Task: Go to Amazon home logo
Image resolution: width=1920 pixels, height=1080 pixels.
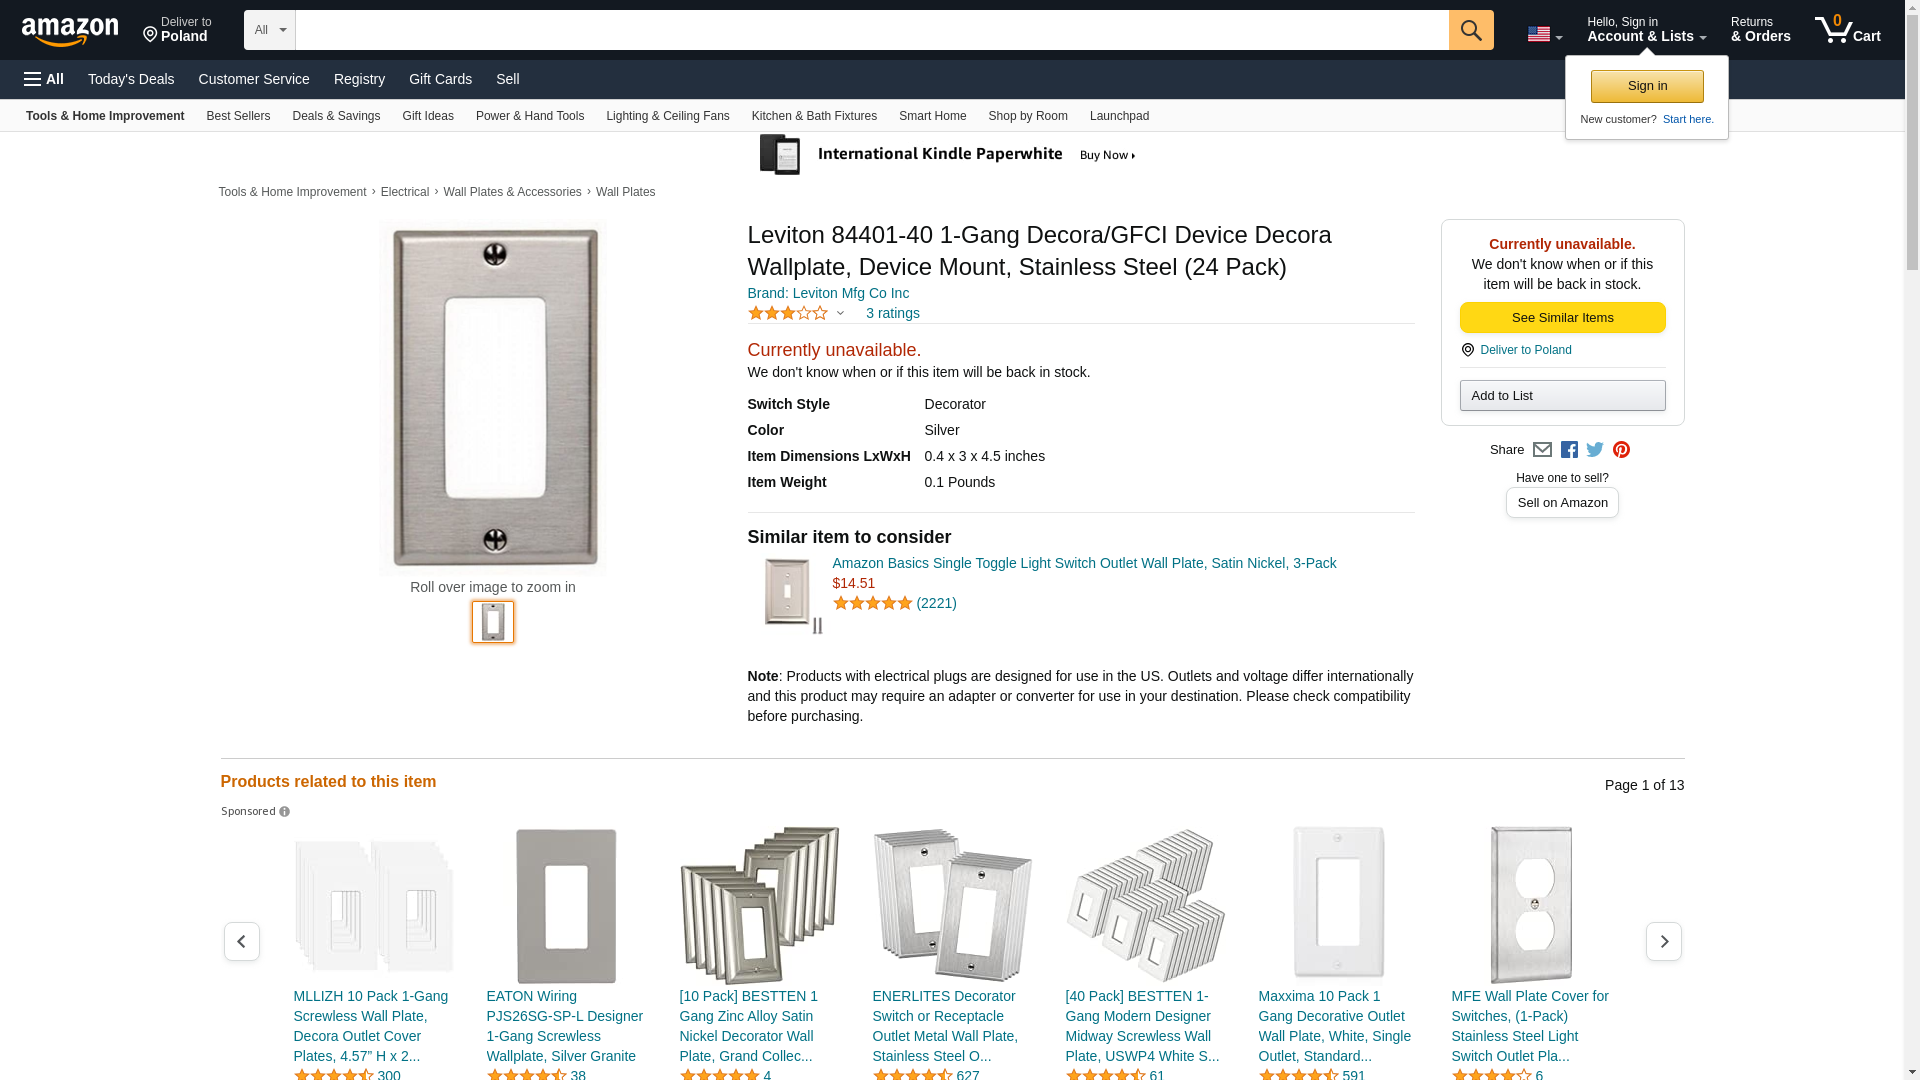Action: tap(70, 31)
